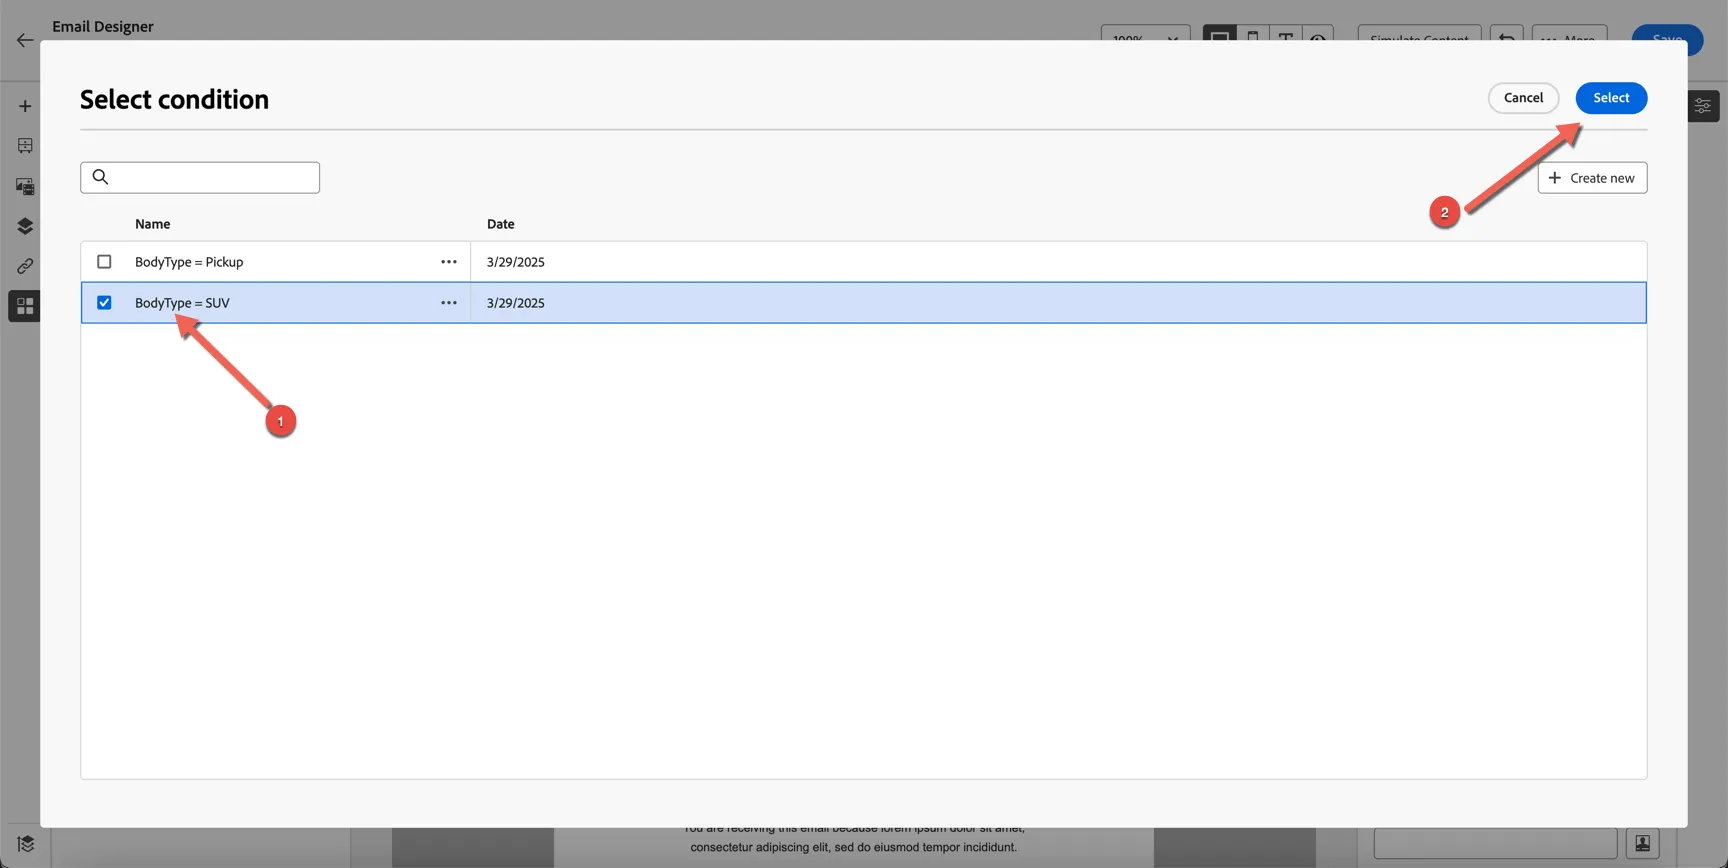Open more actions for BodyType = Pickup
This screenshot has width=1728, height=868.
point(449,262)
